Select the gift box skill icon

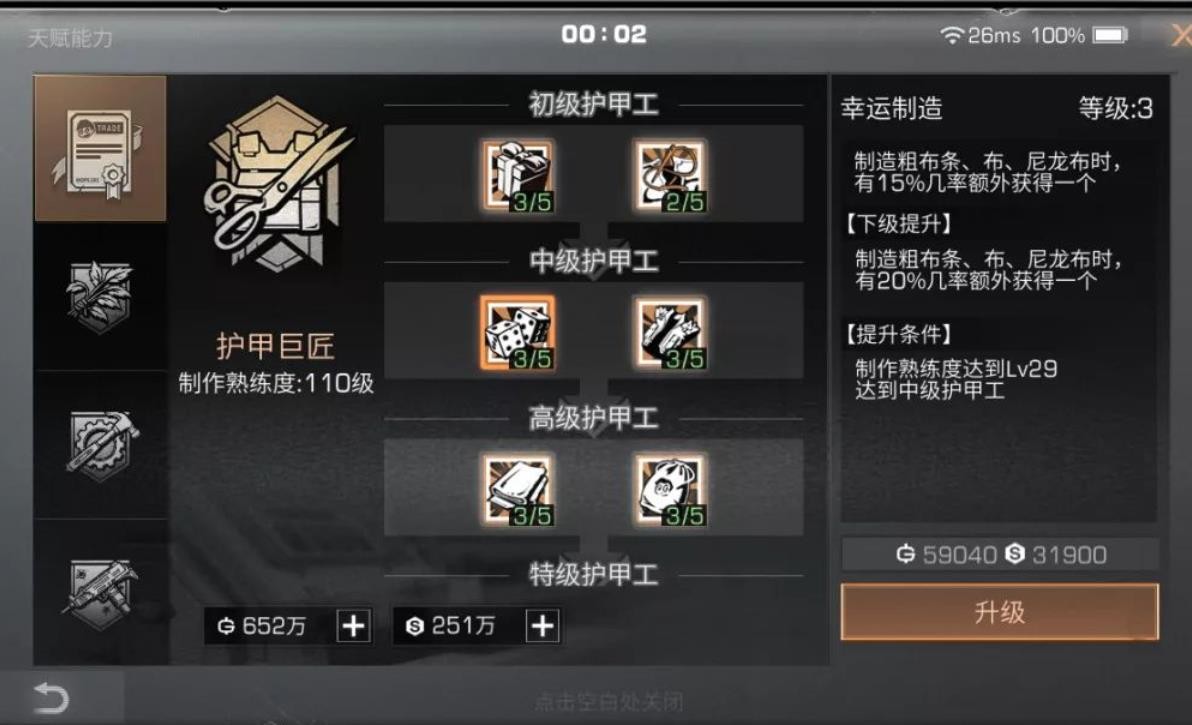pyautogui.click(x=518, y=175)
